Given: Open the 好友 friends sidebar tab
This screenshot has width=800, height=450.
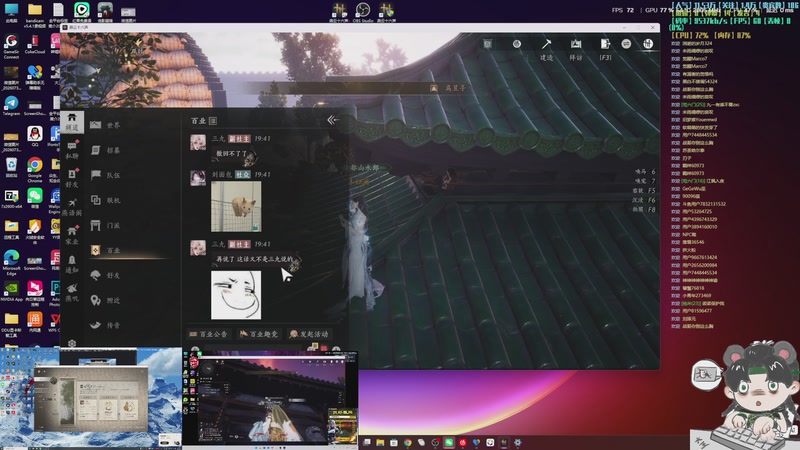Looking at the screenshot, I should pyautogui.click(x=72, y=179).
